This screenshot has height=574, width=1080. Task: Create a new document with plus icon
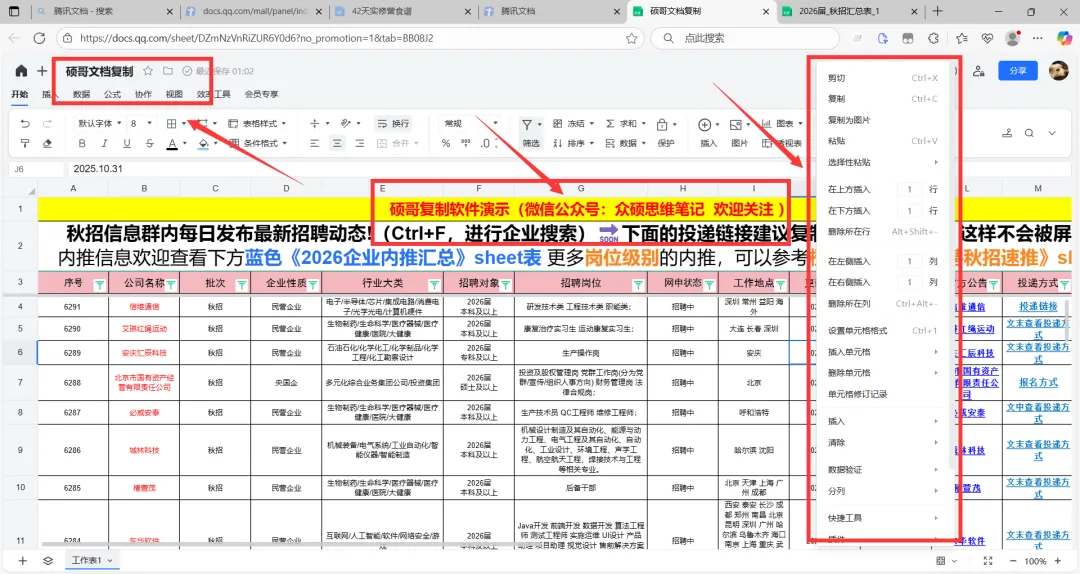coord(42,71)
